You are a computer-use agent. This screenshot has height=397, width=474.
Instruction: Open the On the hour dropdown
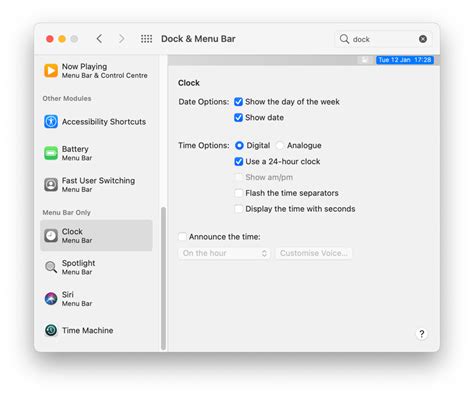[x=224, y=253]
